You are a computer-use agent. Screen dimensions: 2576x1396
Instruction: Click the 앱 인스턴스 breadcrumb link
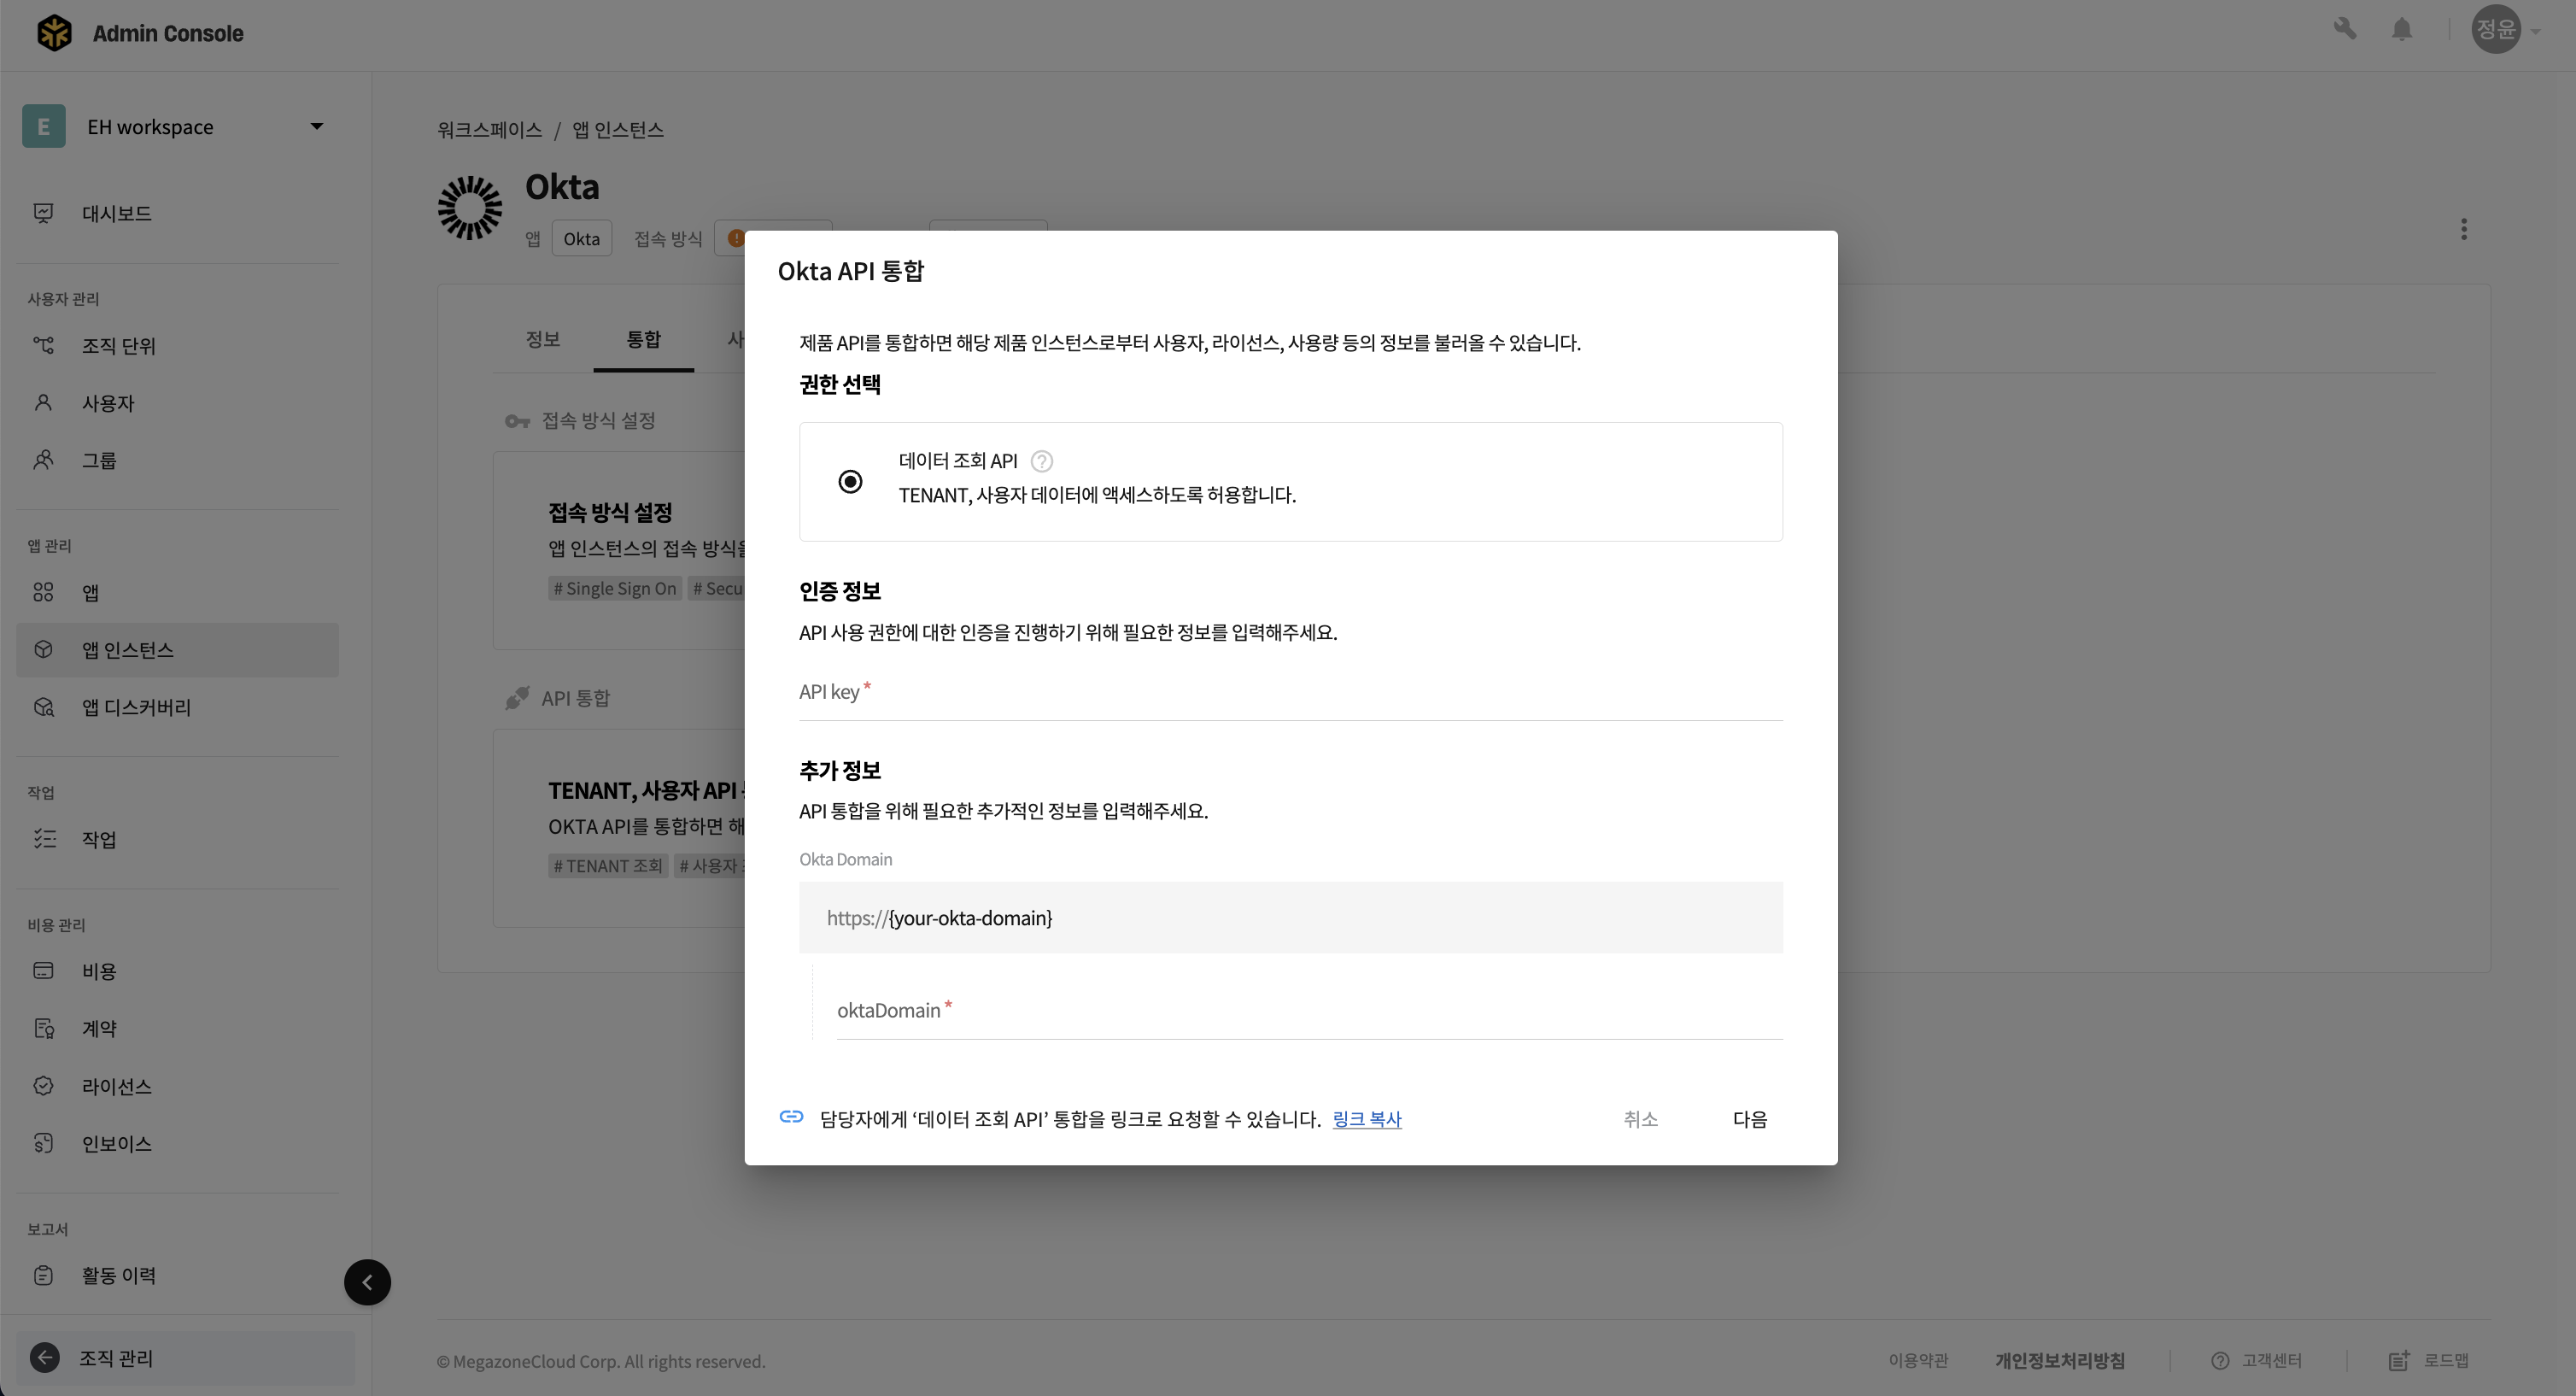click(617, 129)
